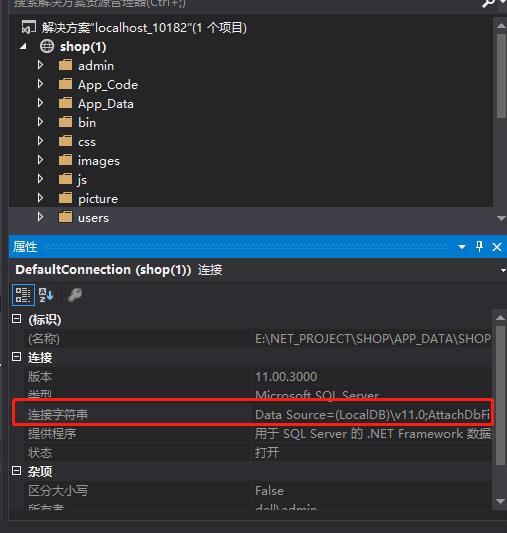Click the users folder icon
This screenshot has height=533, width=507.
tap(66, 217)
